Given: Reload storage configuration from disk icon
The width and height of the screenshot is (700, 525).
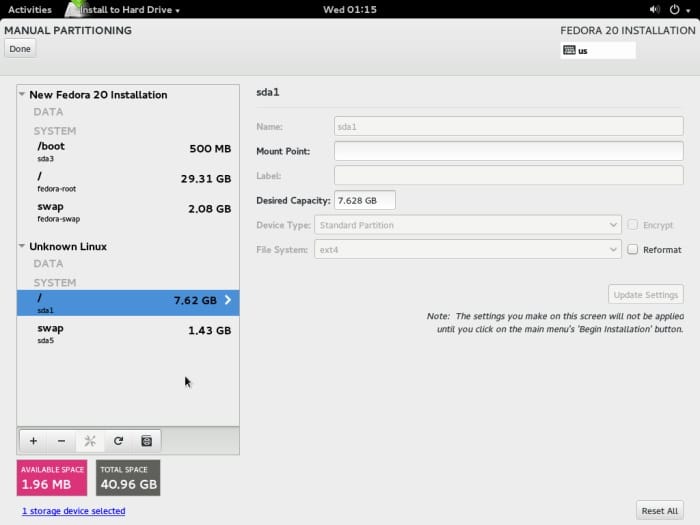Looking at the screenshot, I should 118,441.
